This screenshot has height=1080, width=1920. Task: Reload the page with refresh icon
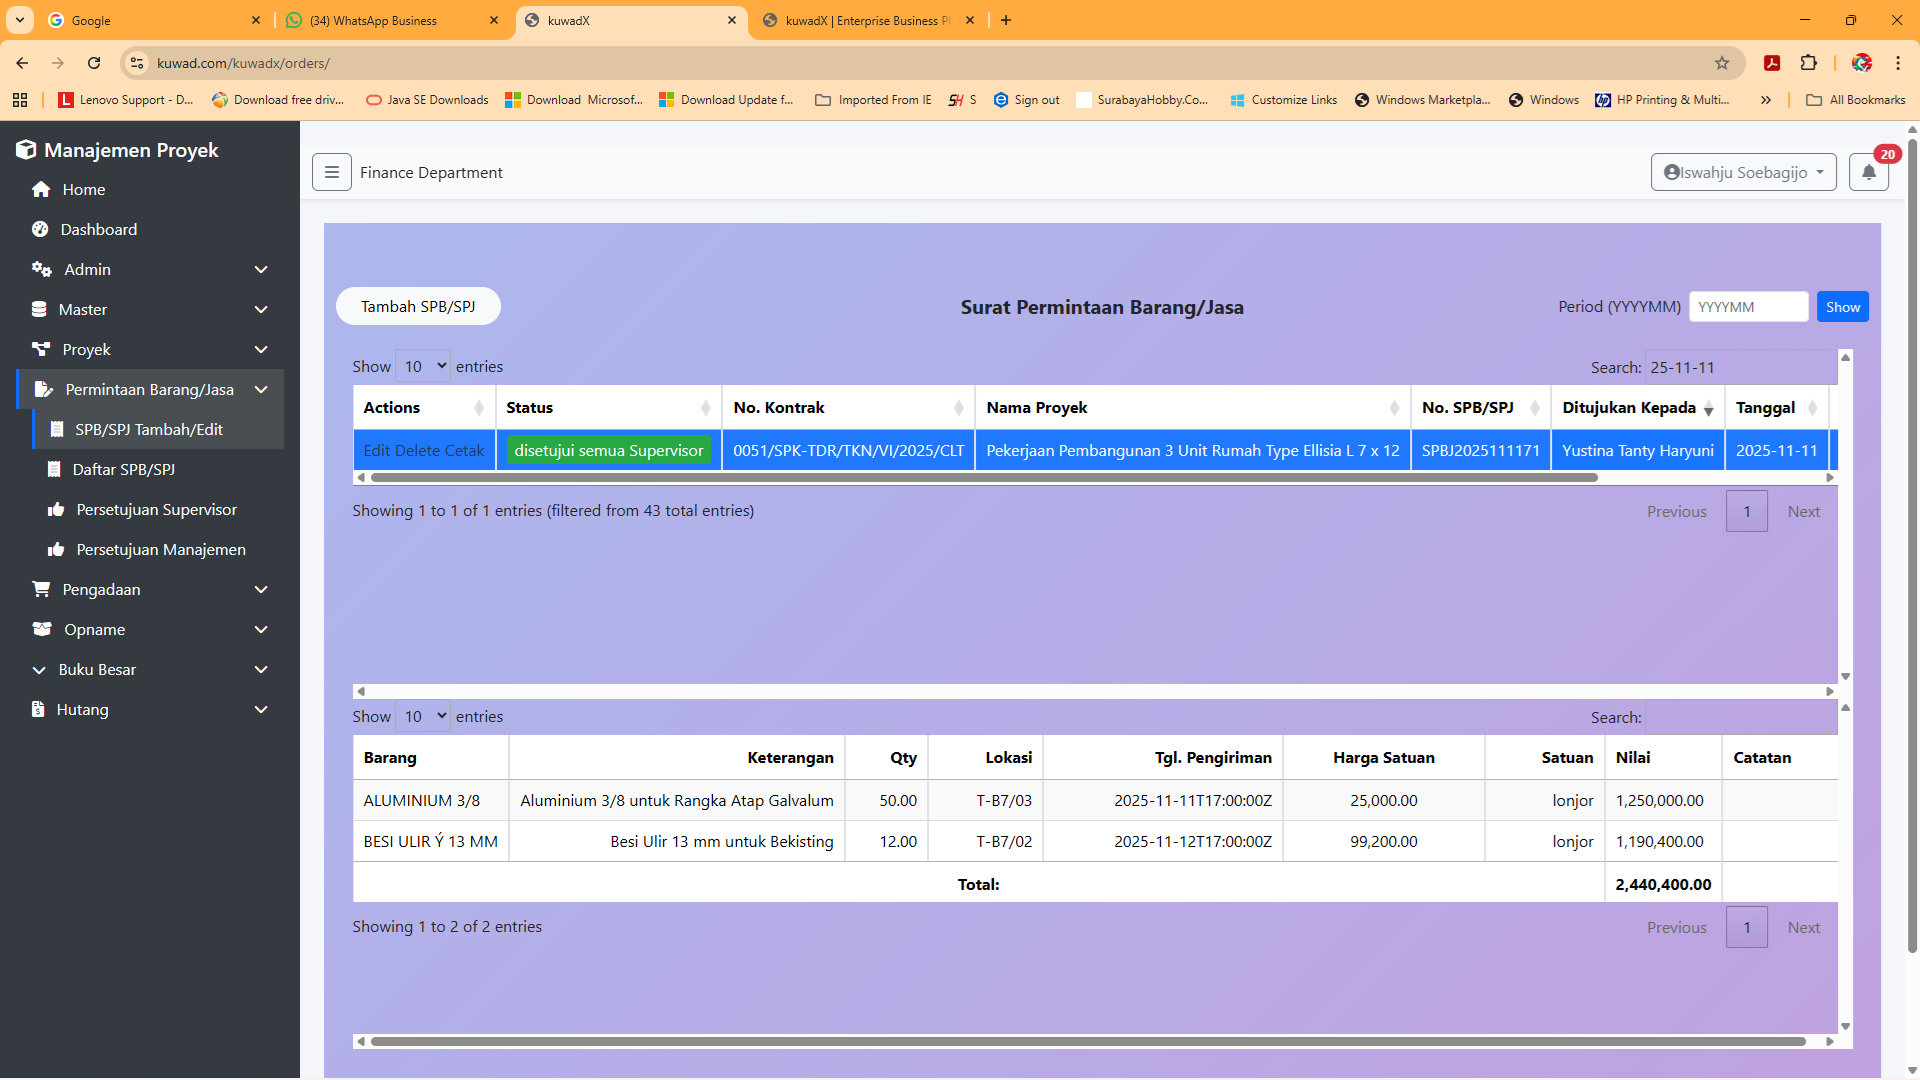[94, 63]
